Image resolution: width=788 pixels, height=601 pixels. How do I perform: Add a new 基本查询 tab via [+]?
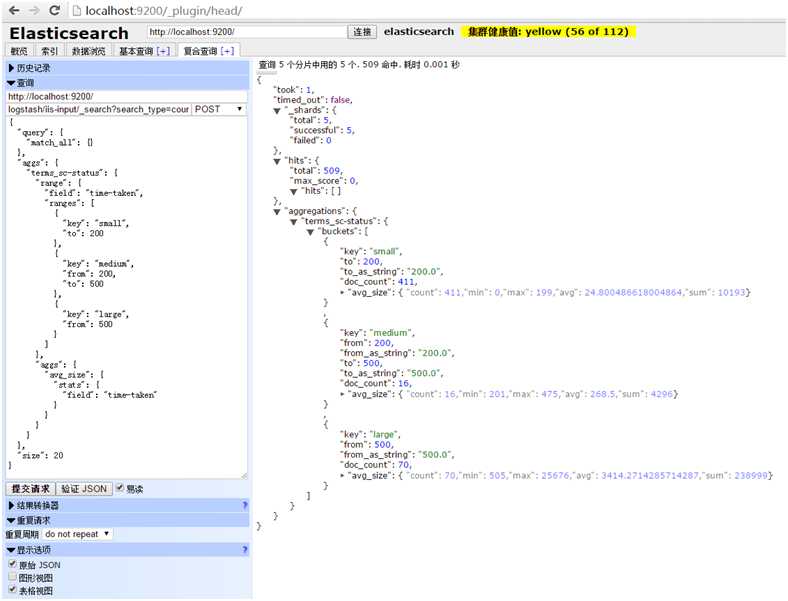click(163, 51)
